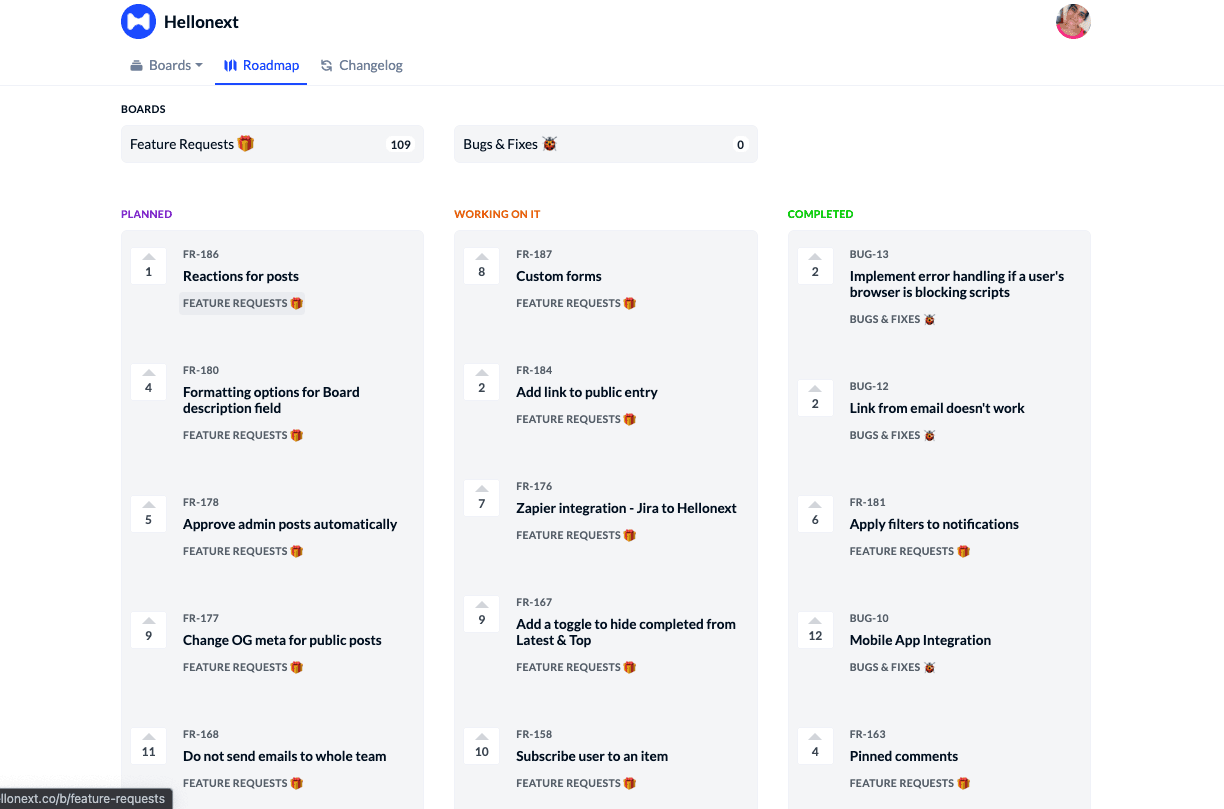Open Change OG meta for public posts
The height and width of the screenshot is (809, 1224).
click(282, 640)
